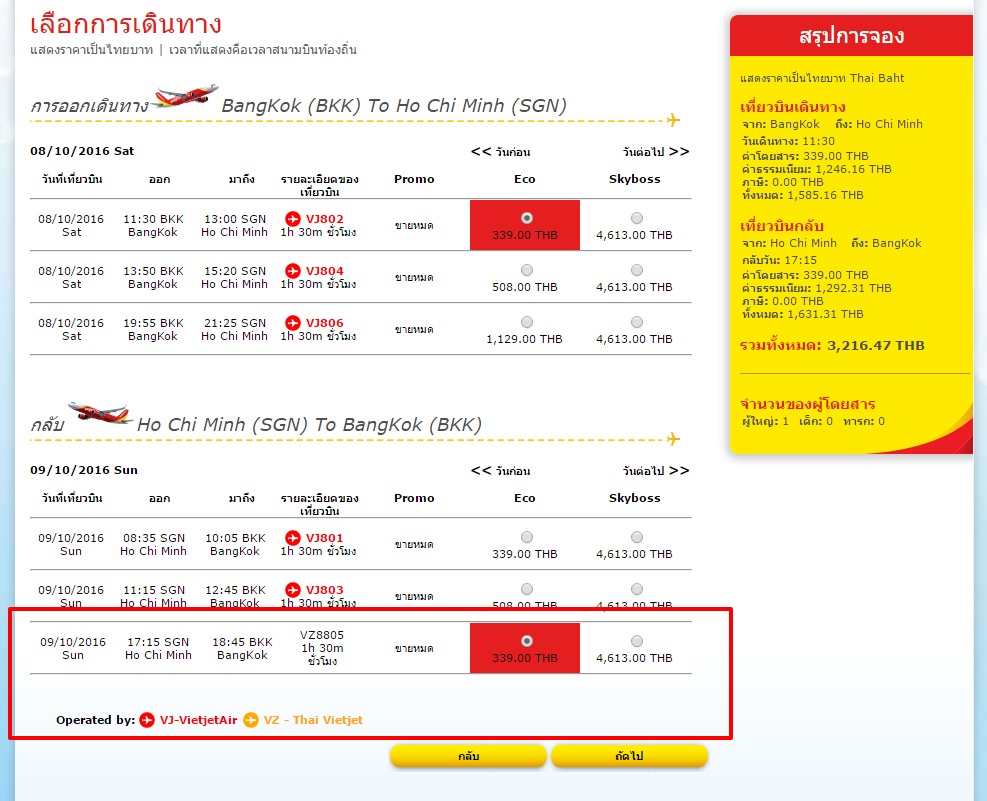Open flight VJ803 details
Viewport: 987px width, 801px height.
325,590
